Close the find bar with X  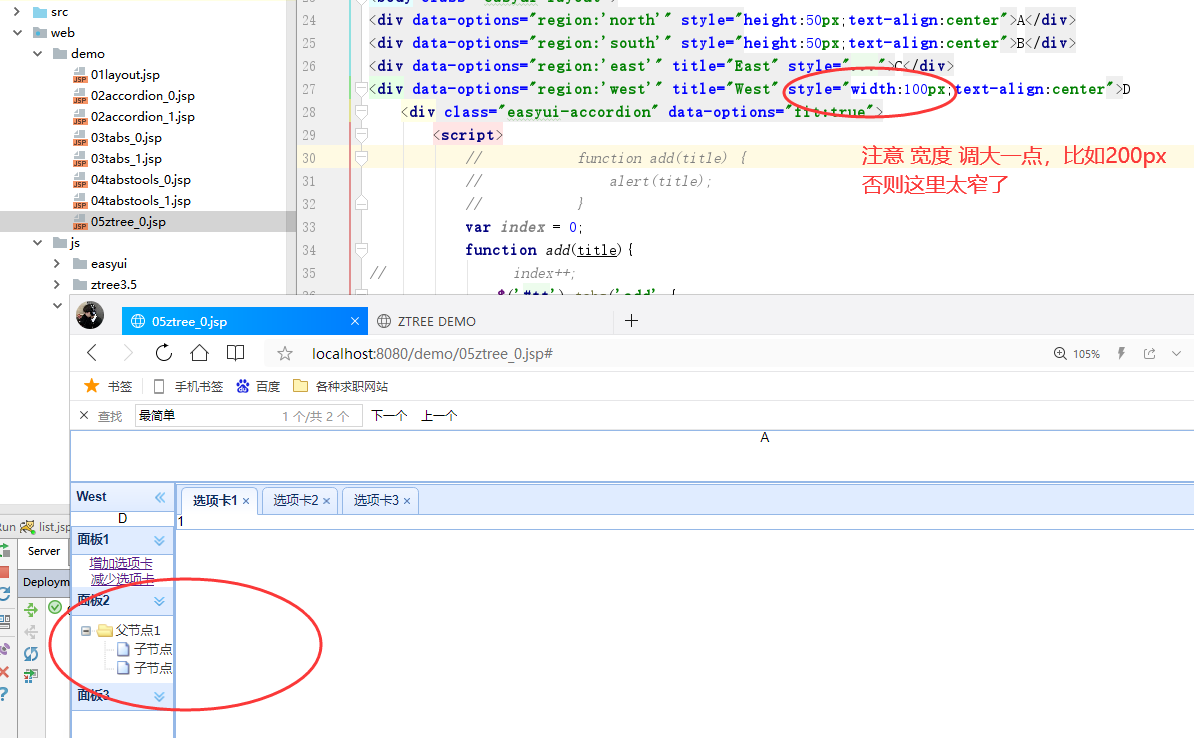[x=84, y=415]
